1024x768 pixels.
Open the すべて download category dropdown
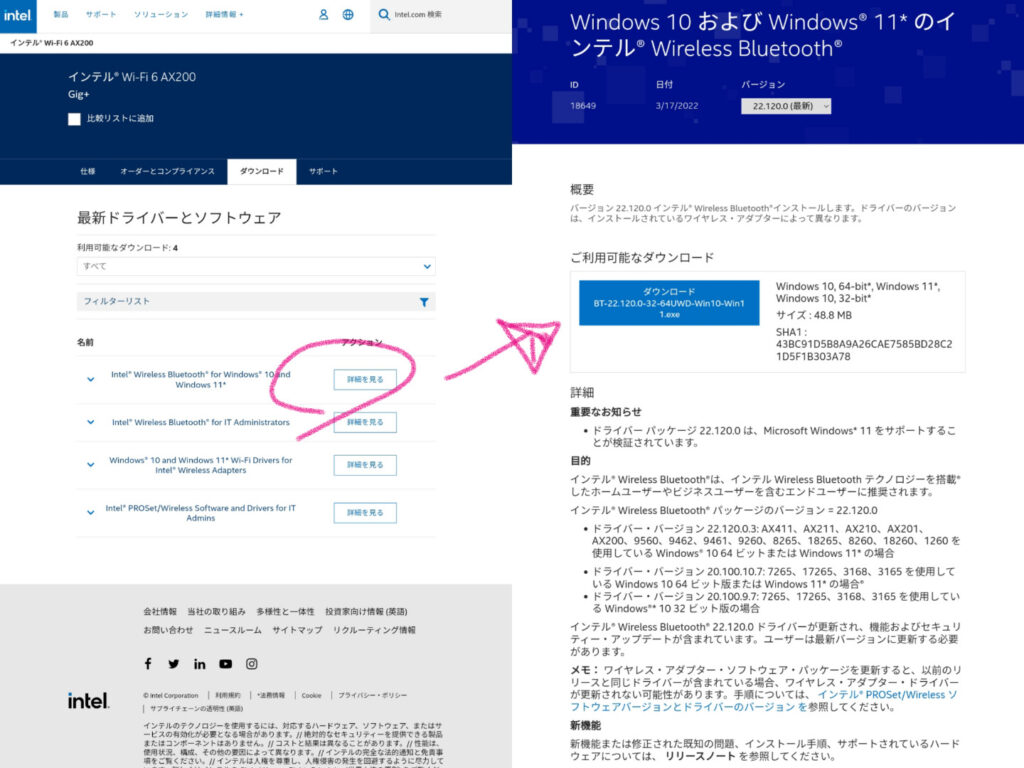[x=256, y=266]
